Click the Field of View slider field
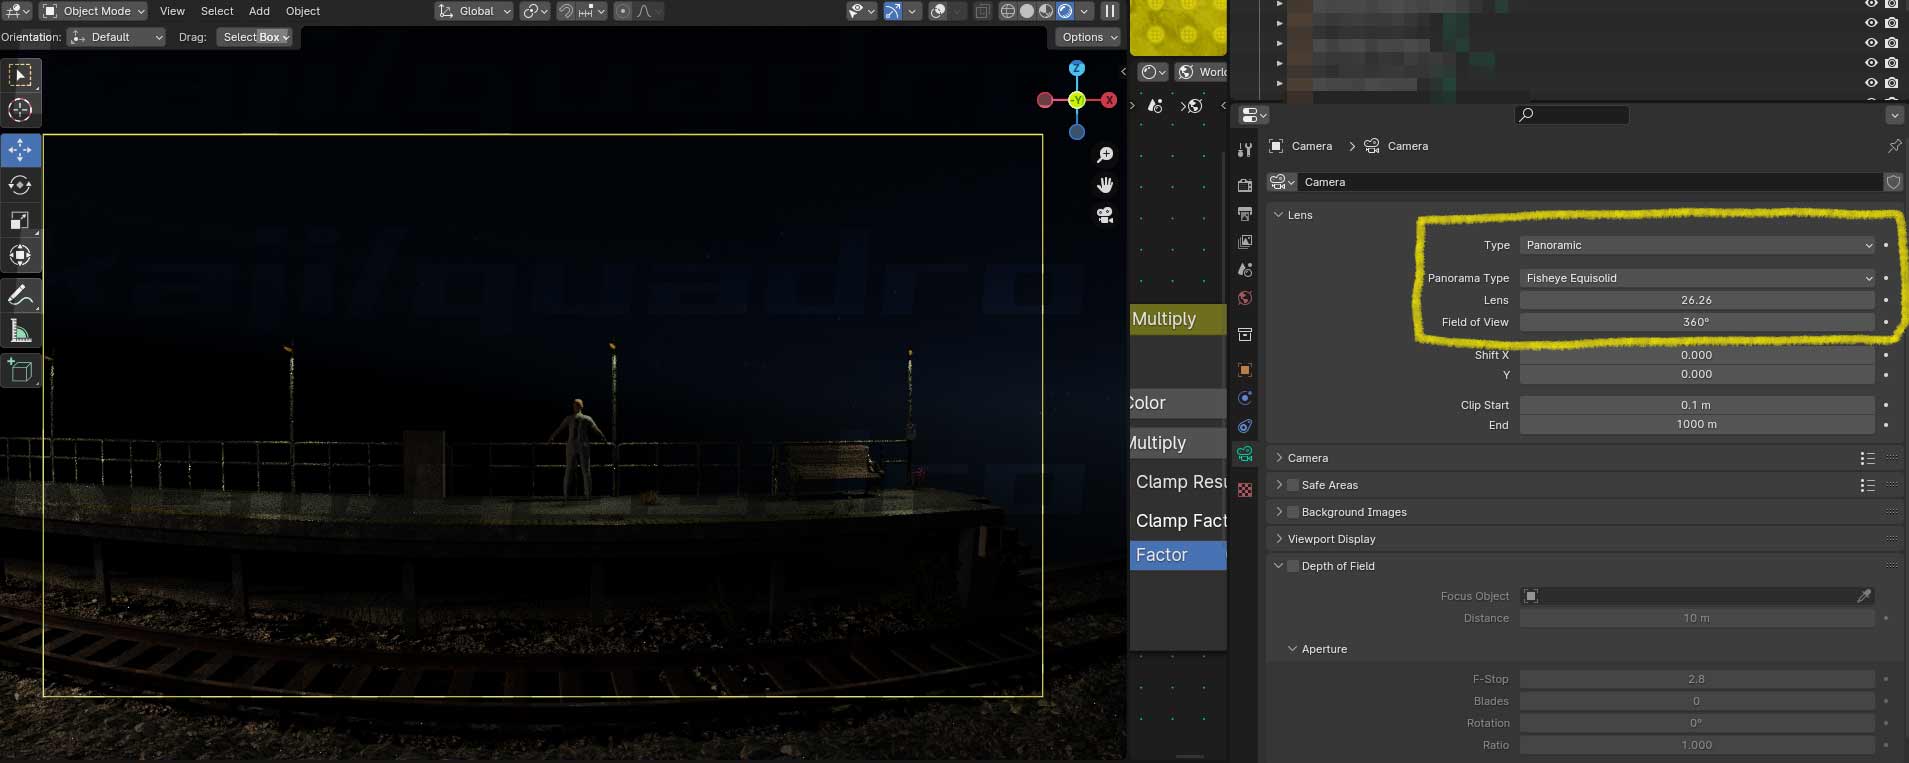 1696,322
